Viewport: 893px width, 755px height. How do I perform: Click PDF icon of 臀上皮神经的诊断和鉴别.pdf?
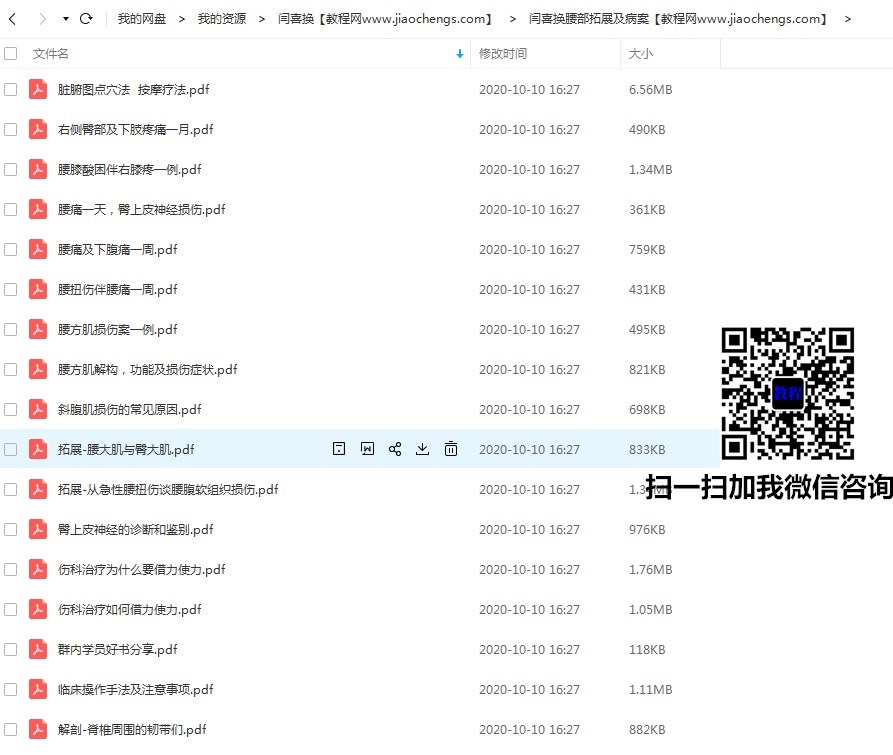[38, 530]
